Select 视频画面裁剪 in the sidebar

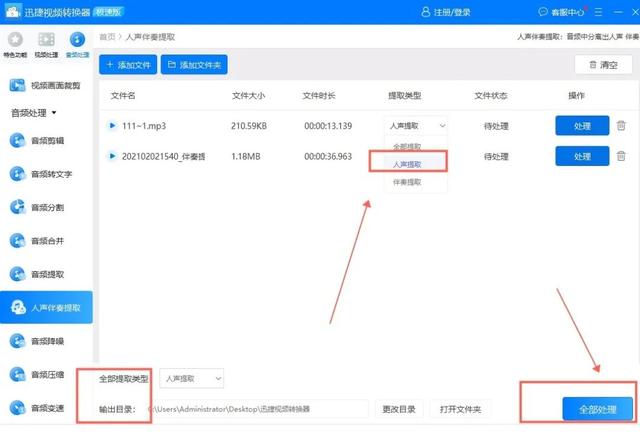(x=46, y=85)
